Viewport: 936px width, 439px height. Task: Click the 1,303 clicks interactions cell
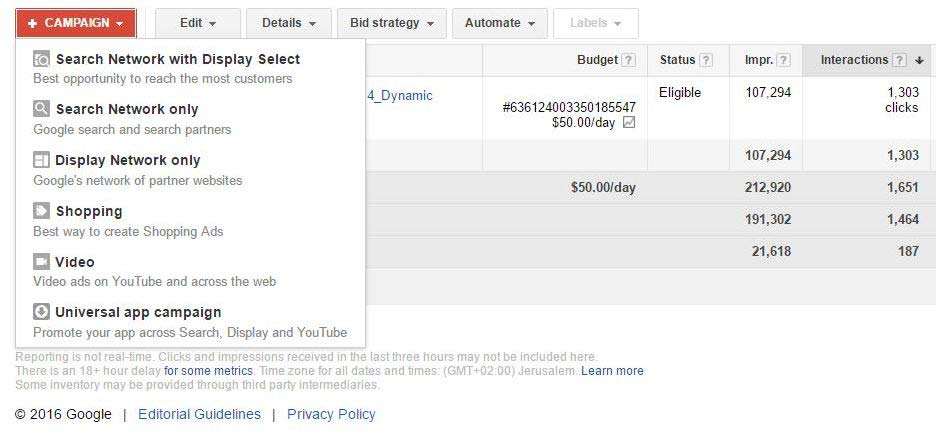pyautogui.click(x=901, y=100)
